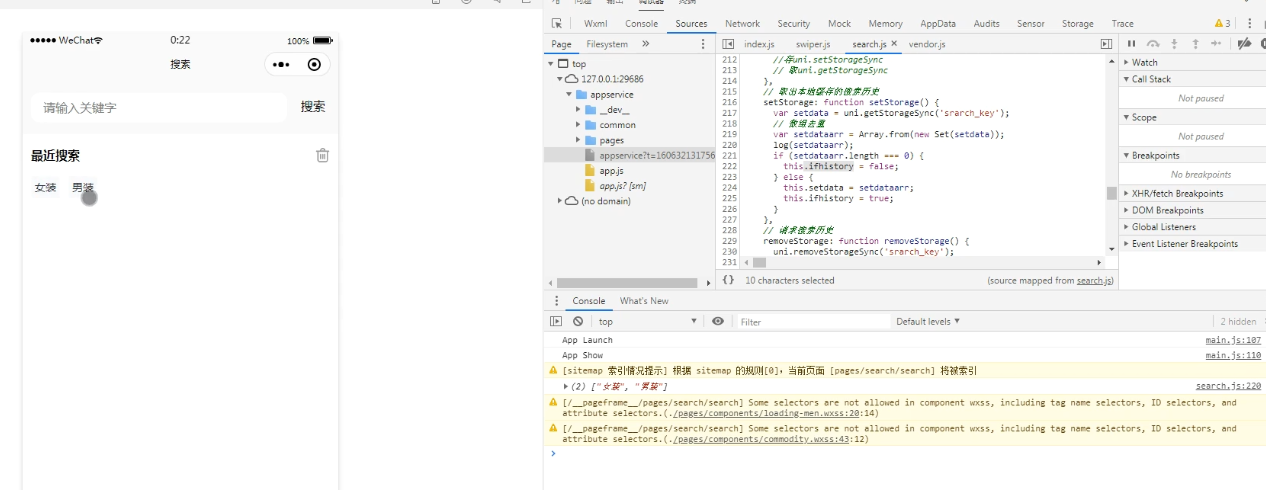
Task: Open loading-men.wxss:20:14 link
Action: [x=768, y=412]
